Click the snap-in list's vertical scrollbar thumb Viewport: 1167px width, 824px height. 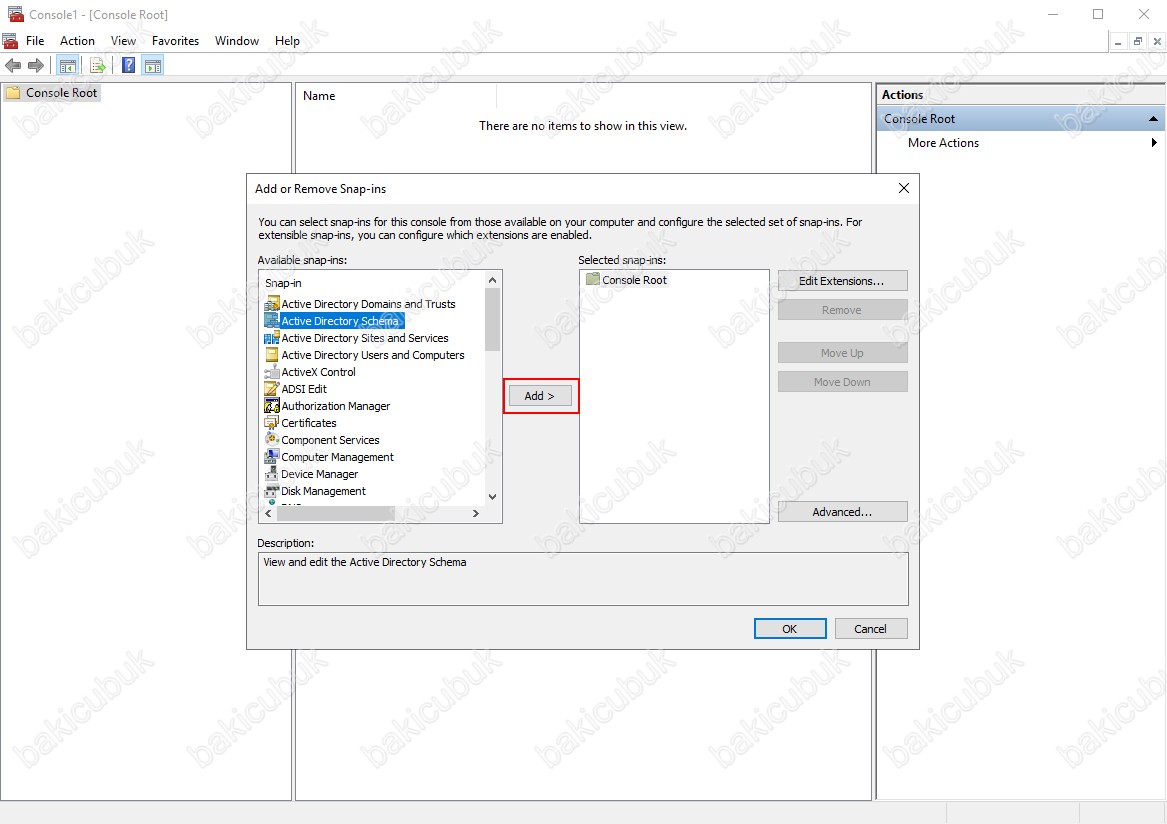[492, 319]
